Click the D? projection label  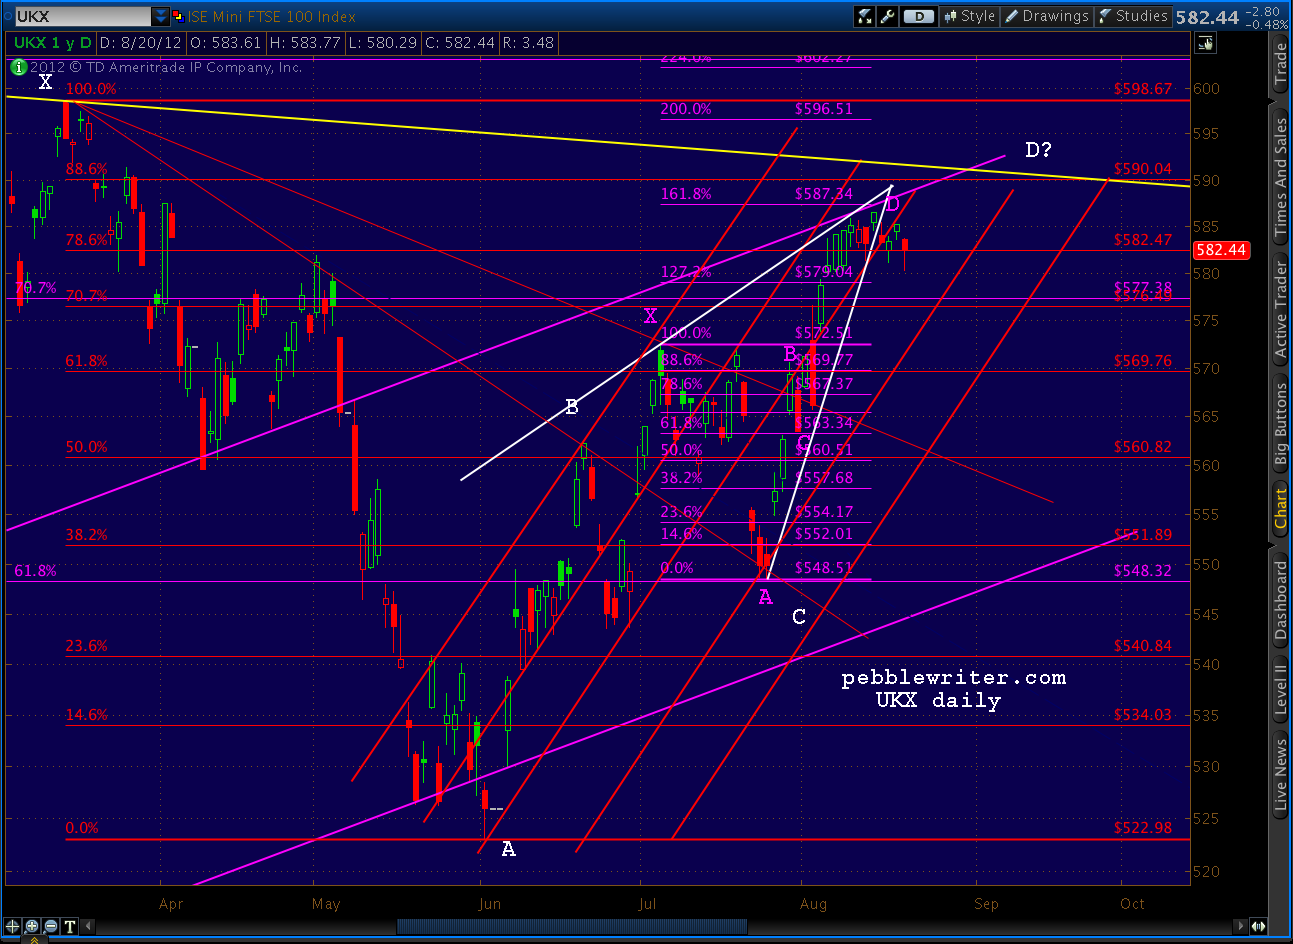tap(1039, 150)
